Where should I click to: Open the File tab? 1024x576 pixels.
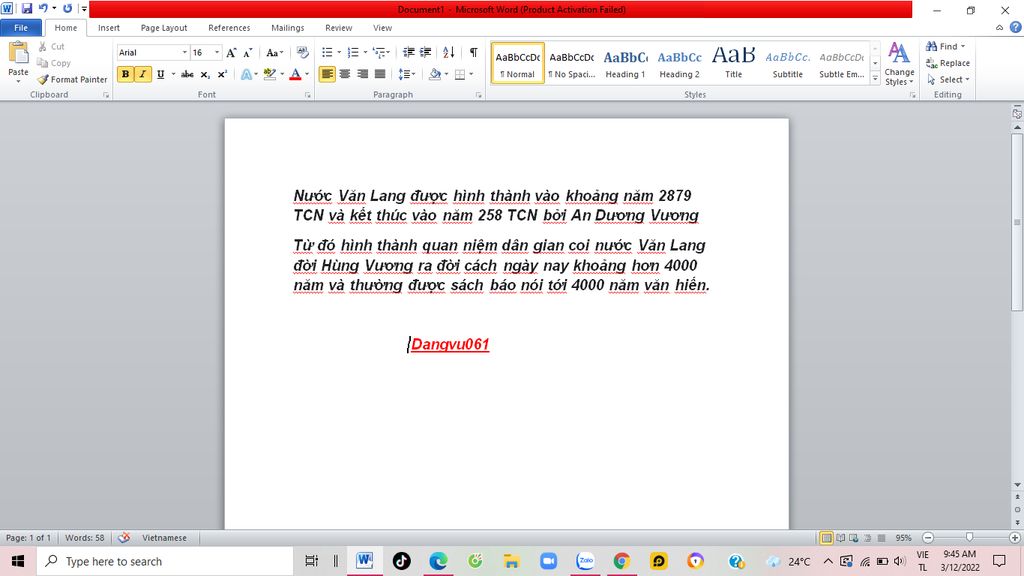[x=21, y=27]
